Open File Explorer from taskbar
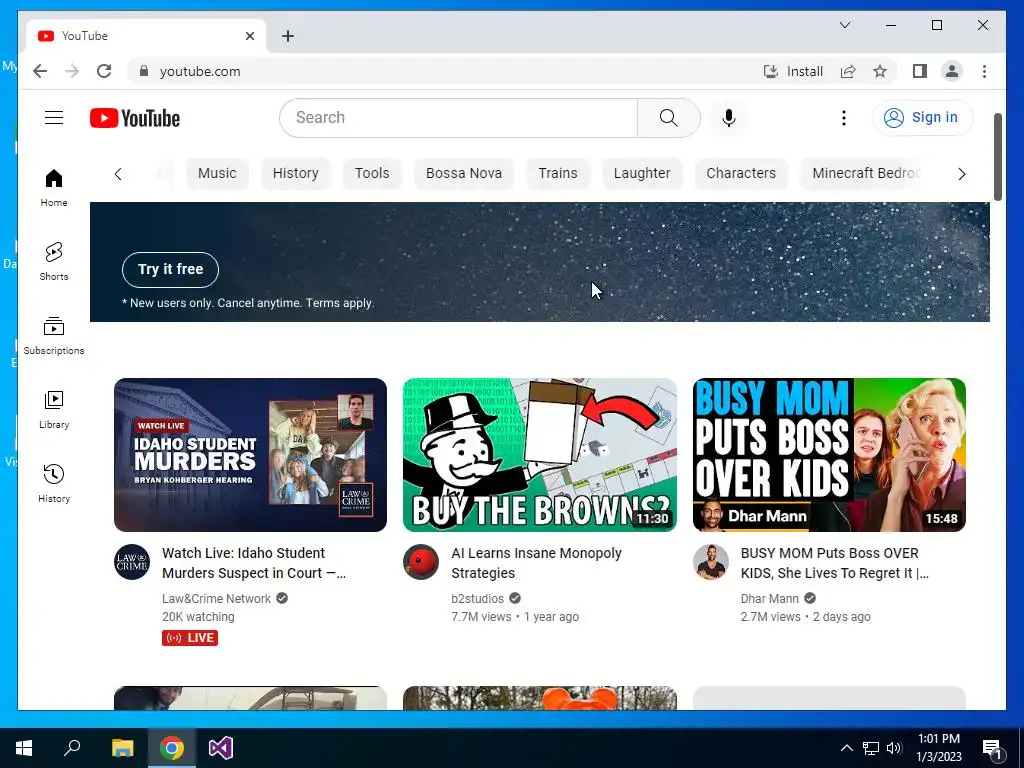 122,748
